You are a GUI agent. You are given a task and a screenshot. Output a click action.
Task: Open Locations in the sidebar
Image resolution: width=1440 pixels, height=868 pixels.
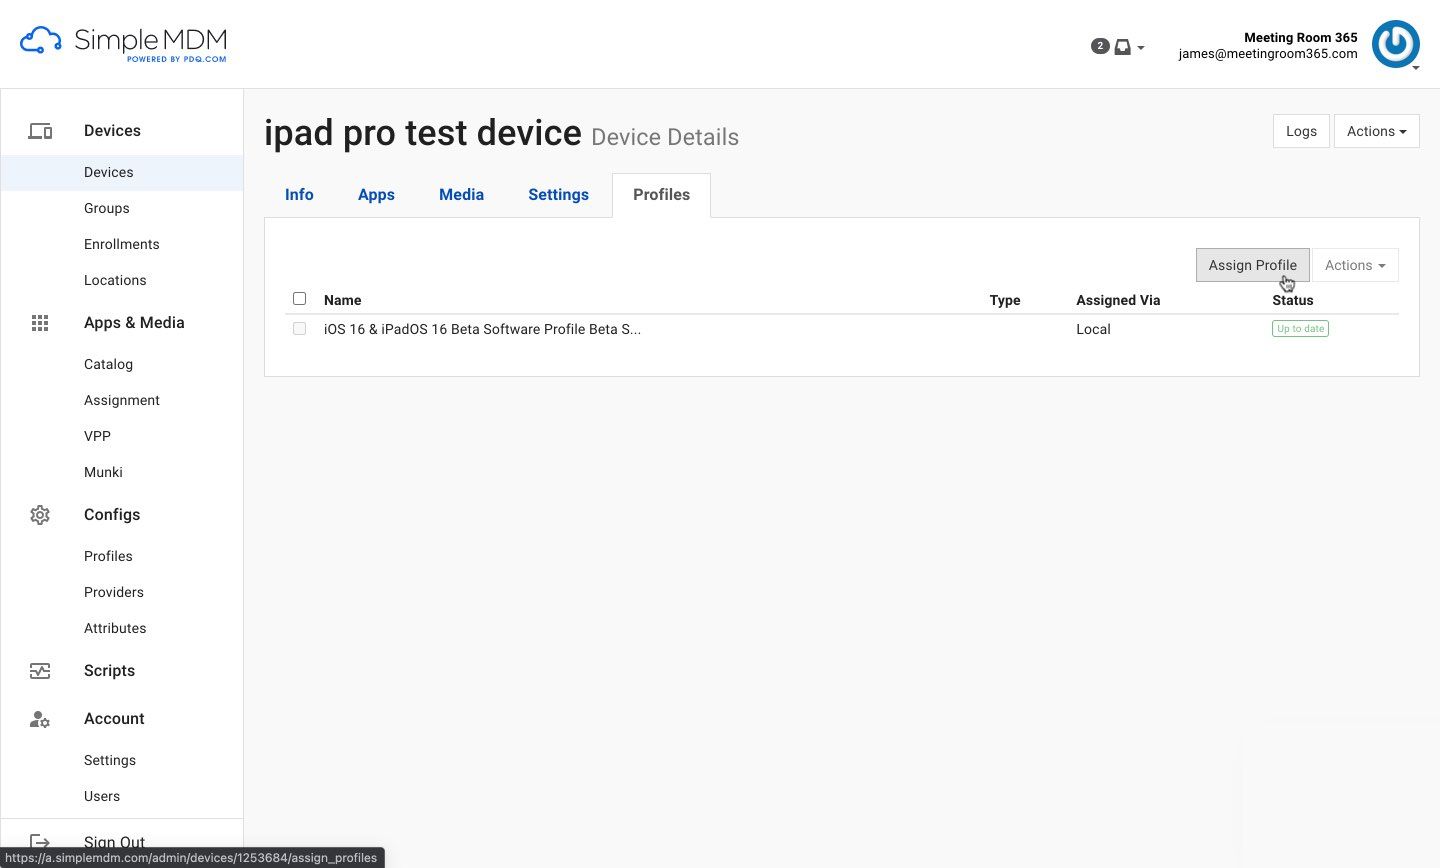(115, 280)
